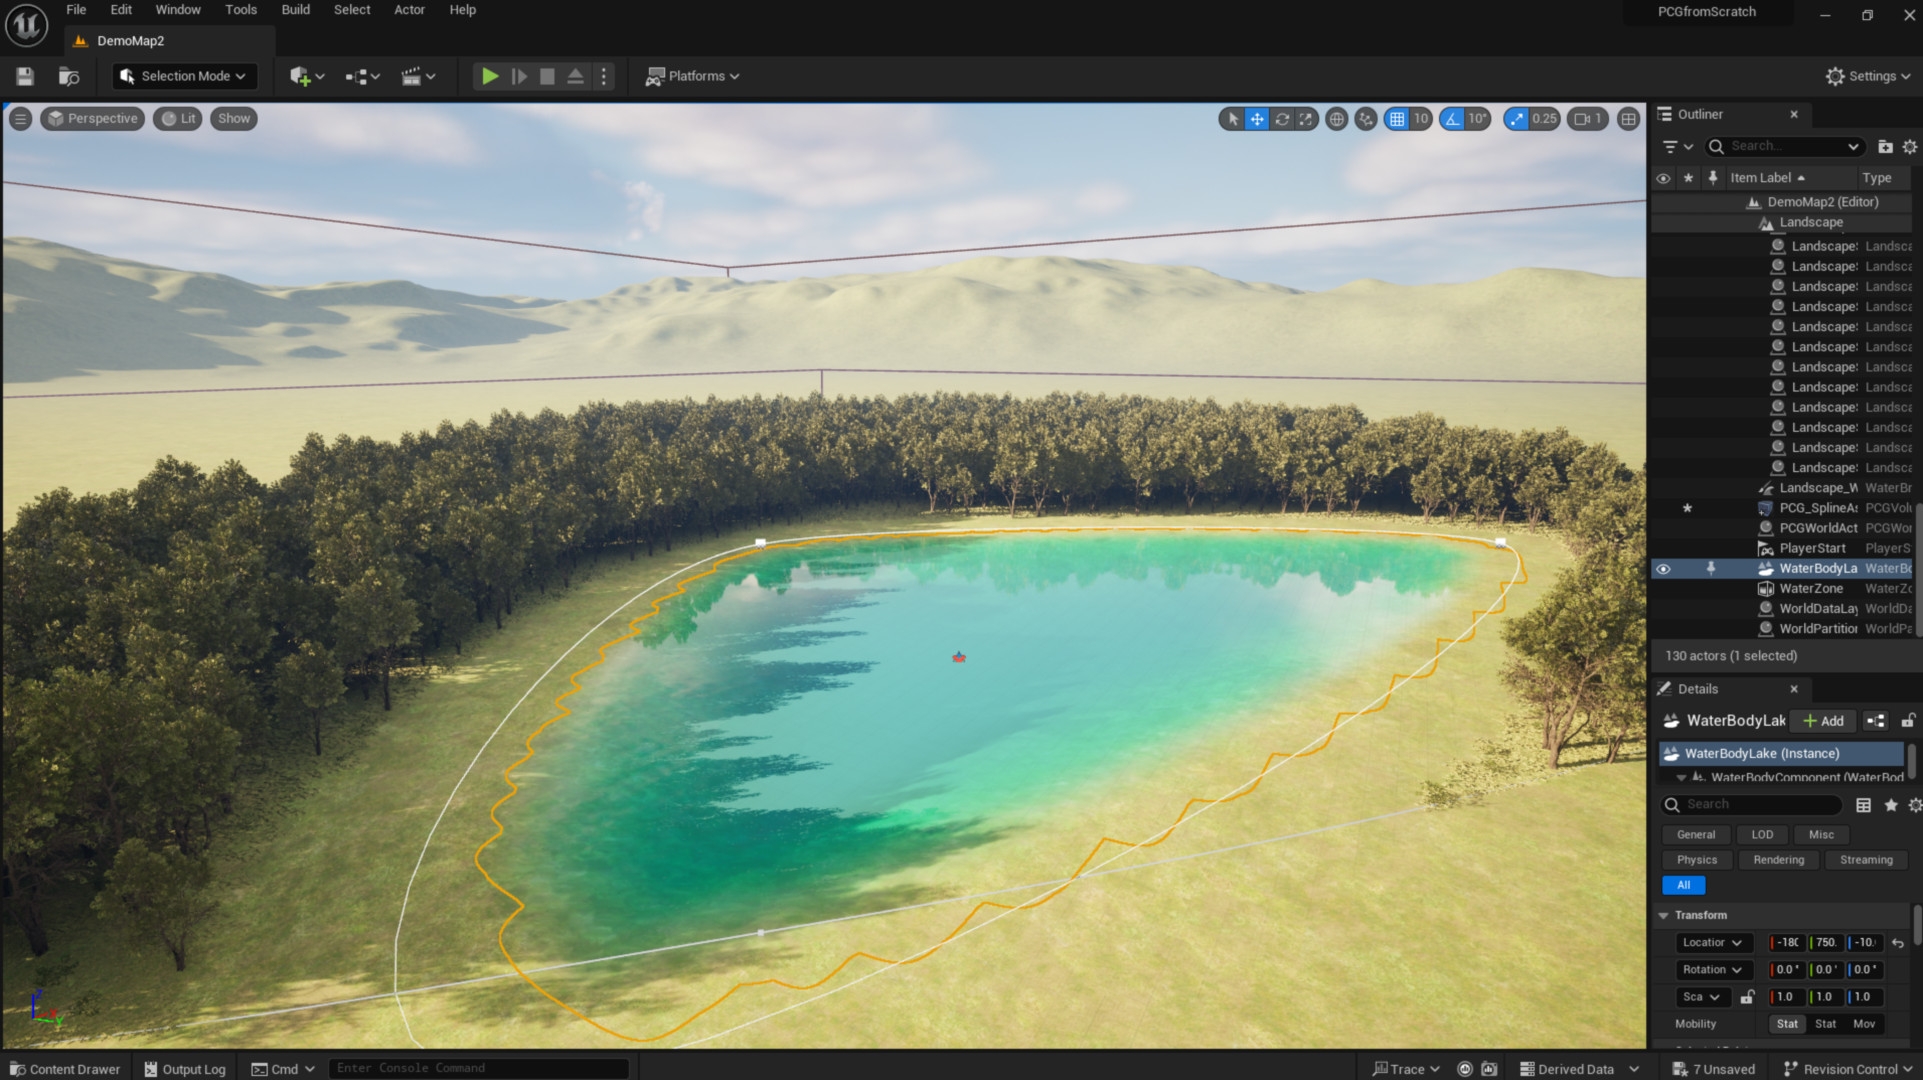Viewport: 1923px width, 1080px height.
Task: Click the Add component button
Action: [1823, 721]
